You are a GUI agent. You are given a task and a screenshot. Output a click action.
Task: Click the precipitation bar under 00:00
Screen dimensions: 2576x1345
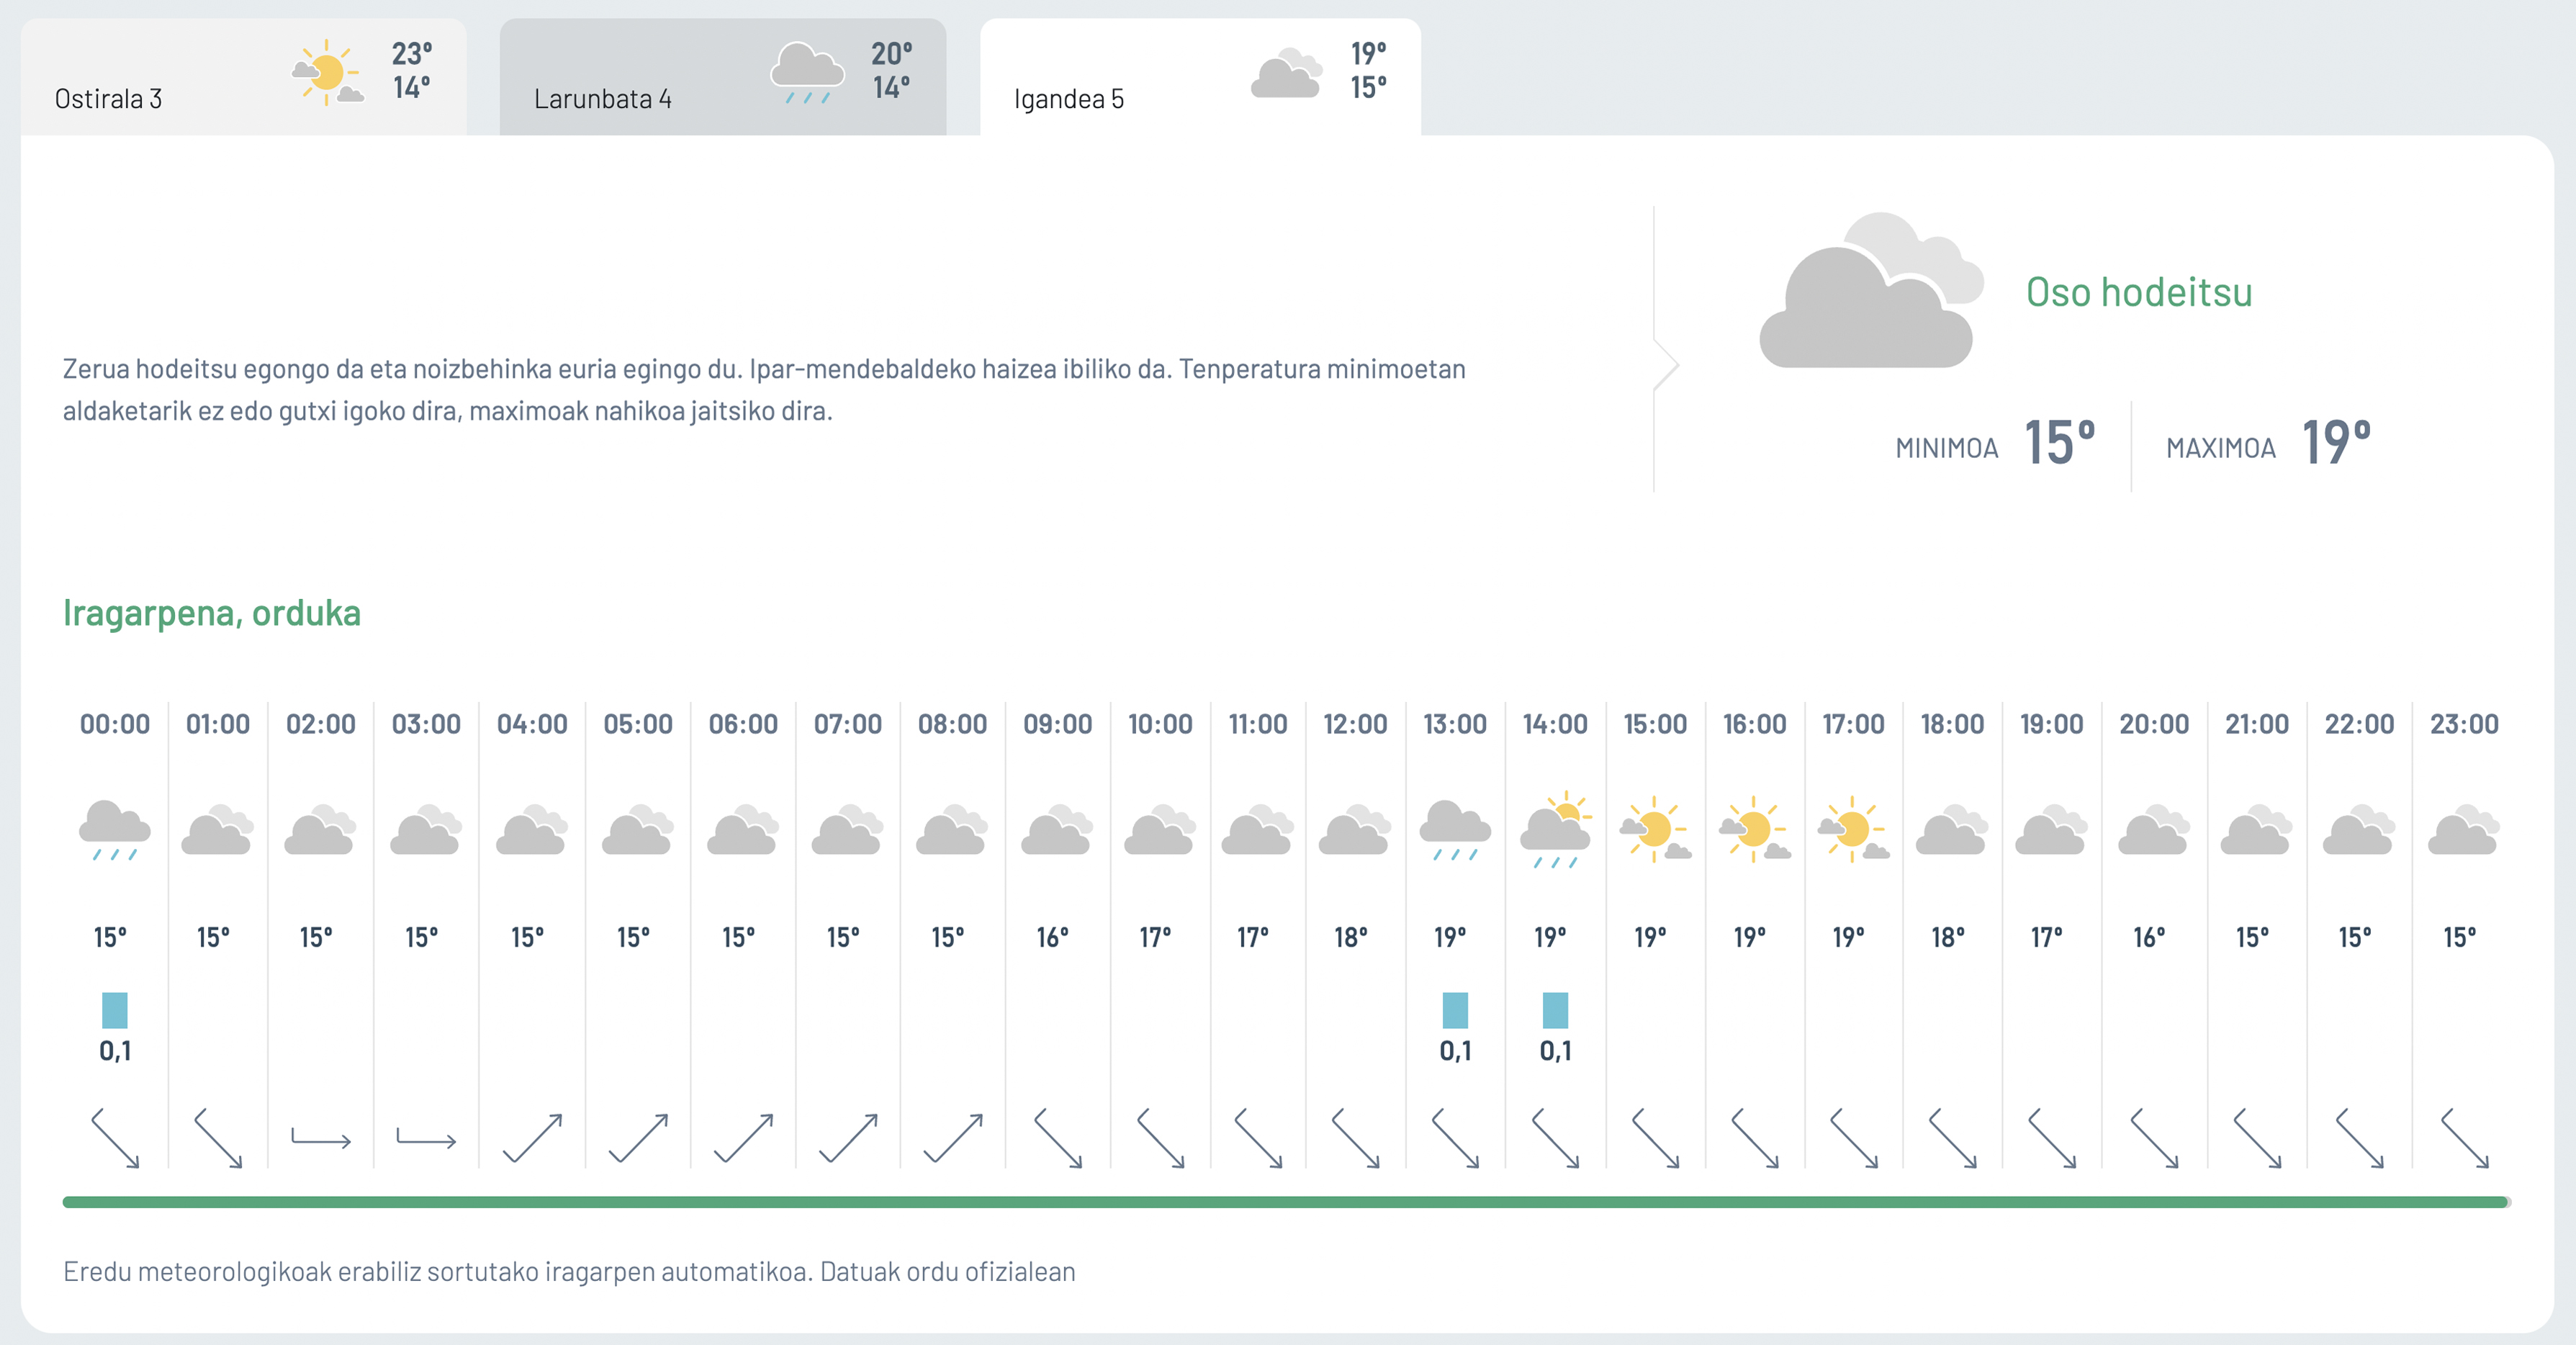(x=115, y=1010)
